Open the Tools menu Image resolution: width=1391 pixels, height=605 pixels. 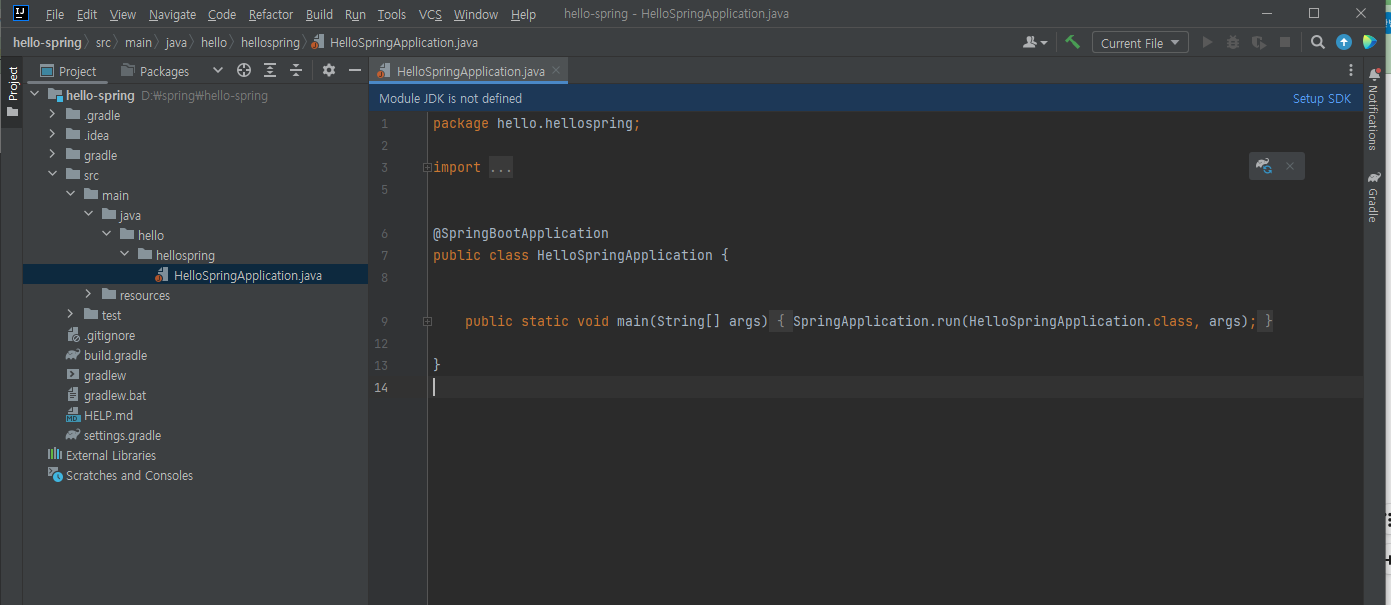coord(392,15)
